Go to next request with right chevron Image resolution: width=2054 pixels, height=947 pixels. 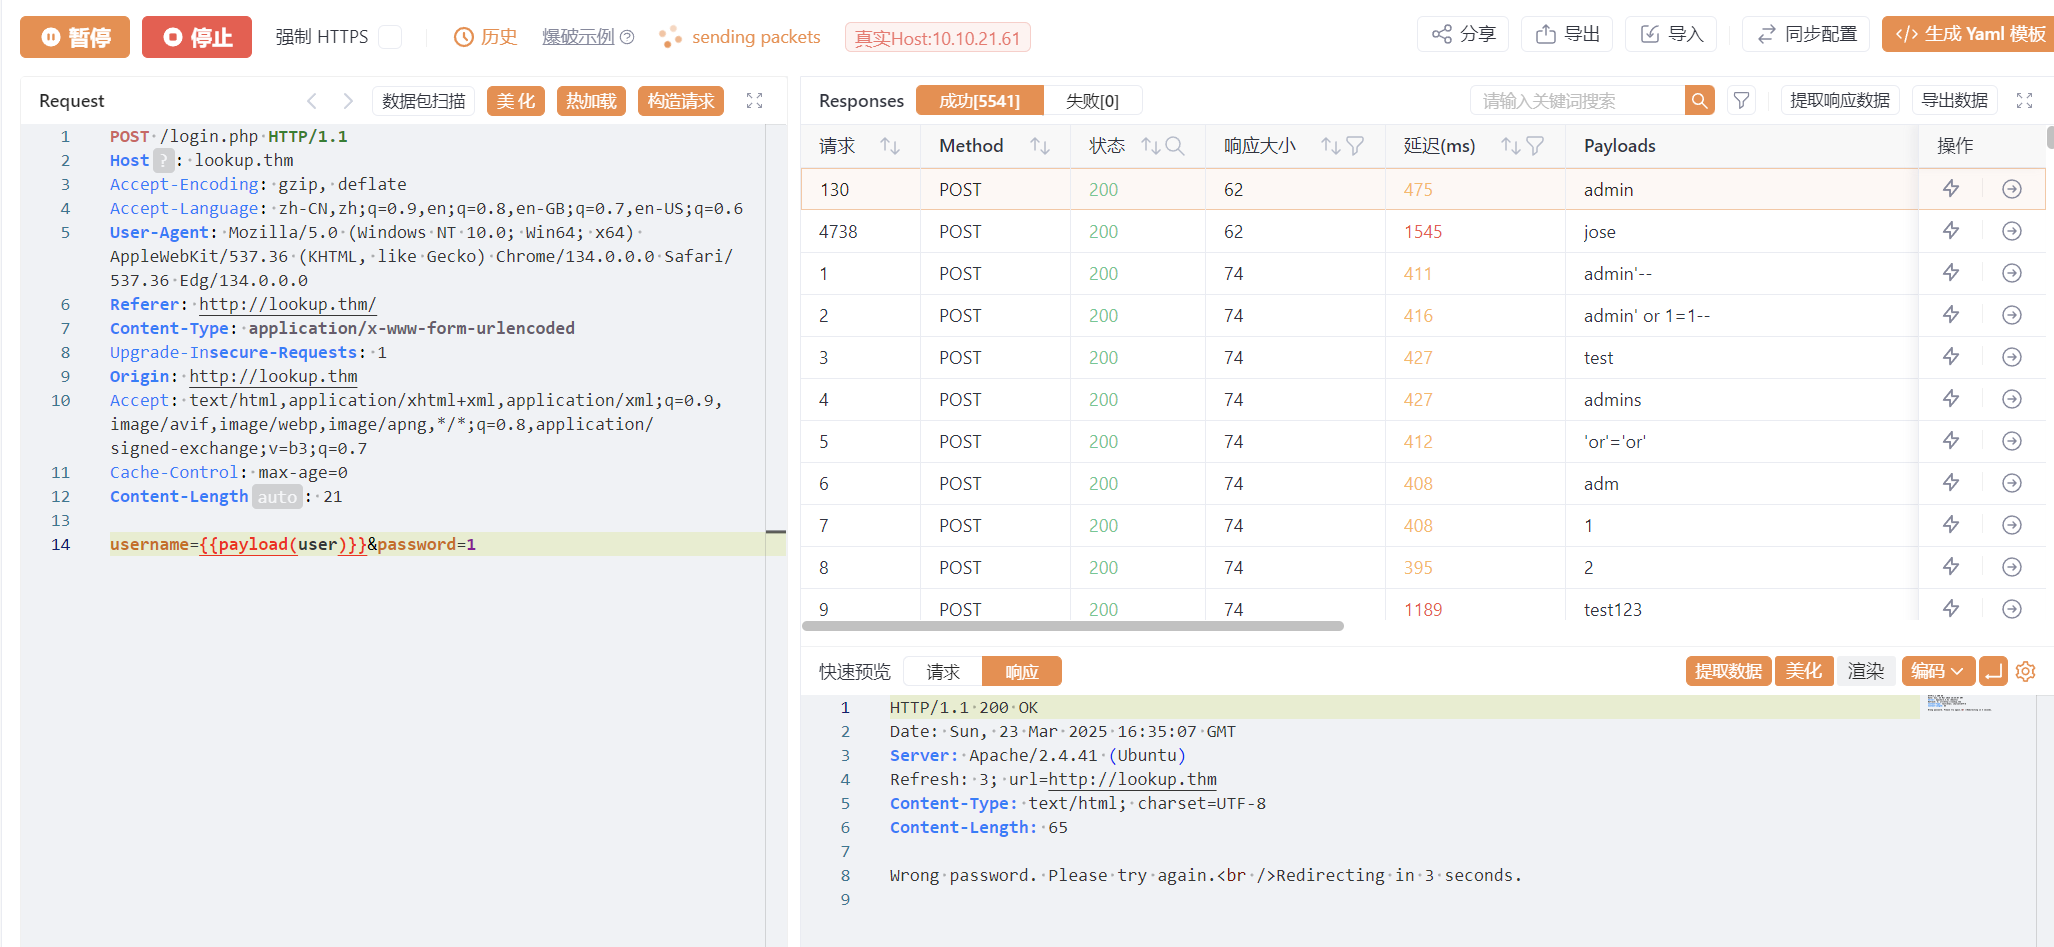[x=348, y=101]
